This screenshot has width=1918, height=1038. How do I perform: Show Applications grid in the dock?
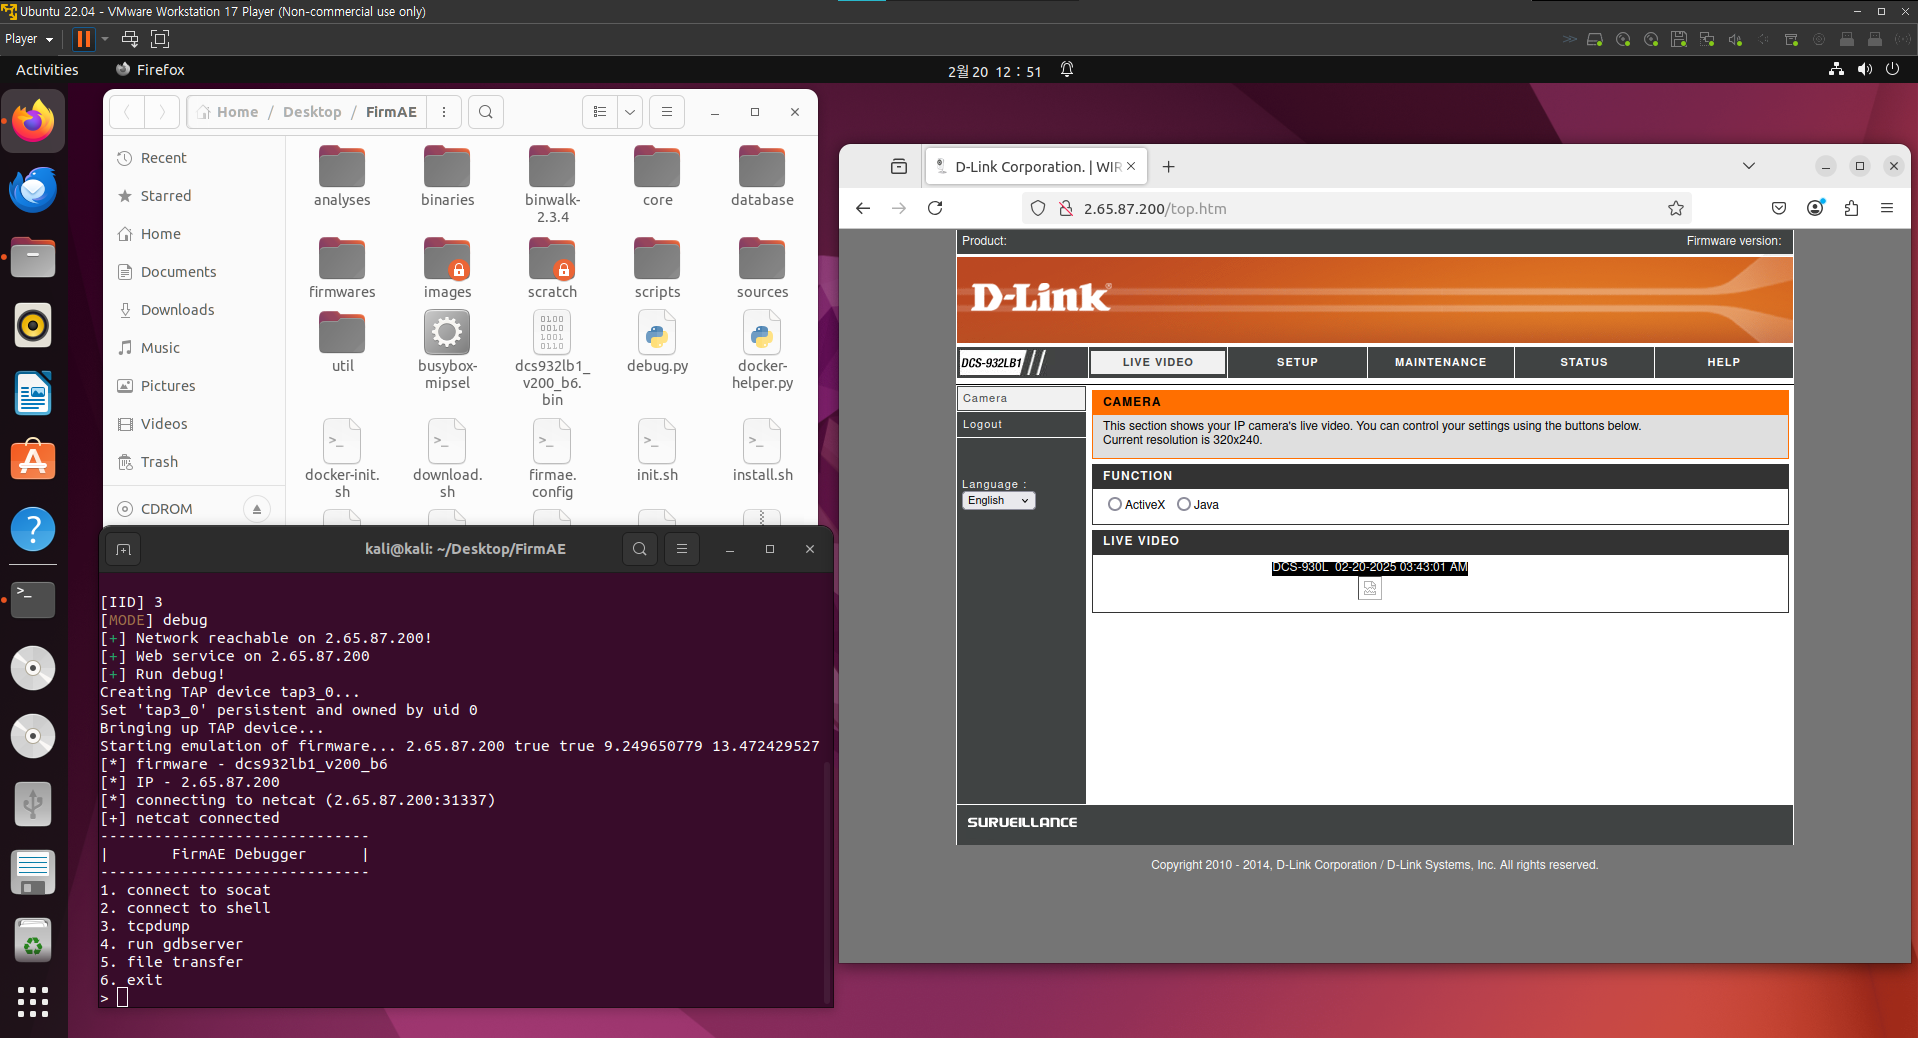tap(33, 1001)
